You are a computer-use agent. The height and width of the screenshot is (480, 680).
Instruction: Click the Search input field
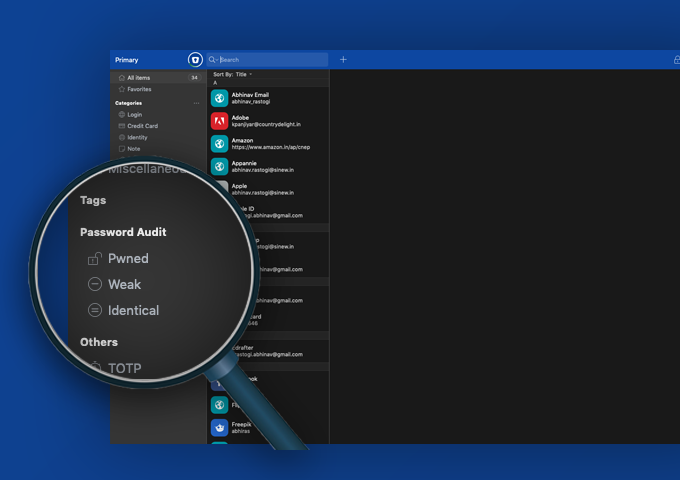tap(270, 60)
